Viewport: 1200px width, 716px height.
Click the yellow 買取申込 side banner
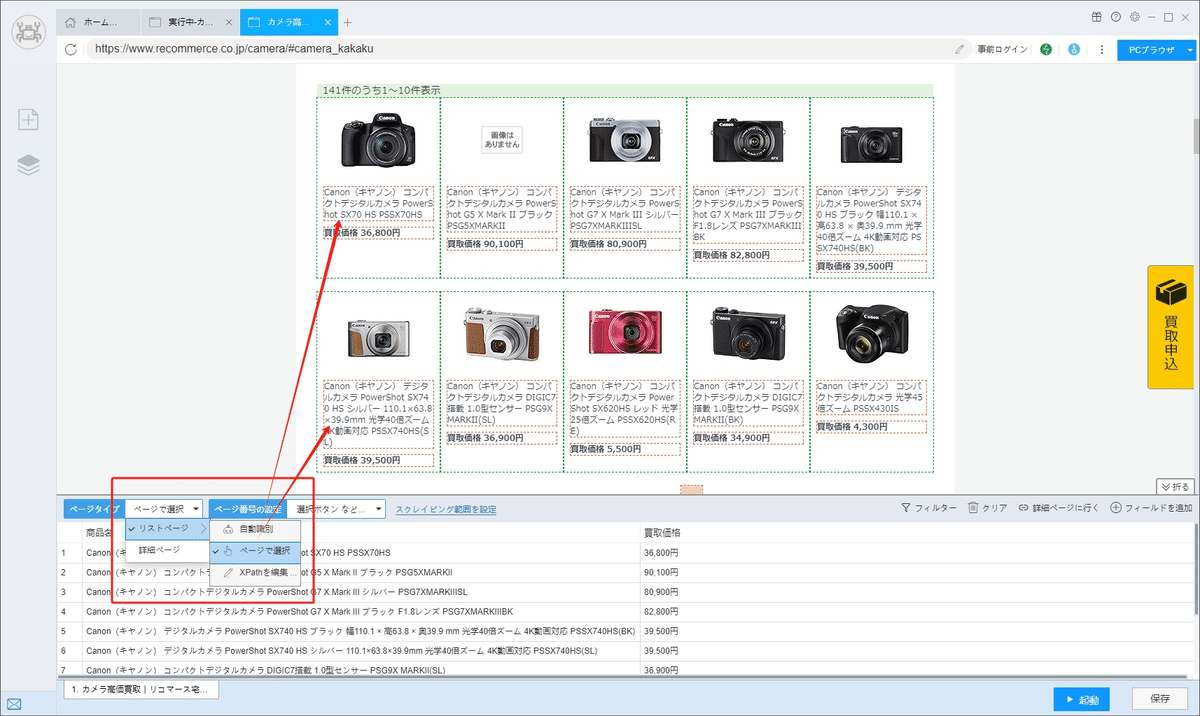point(1171,327)
